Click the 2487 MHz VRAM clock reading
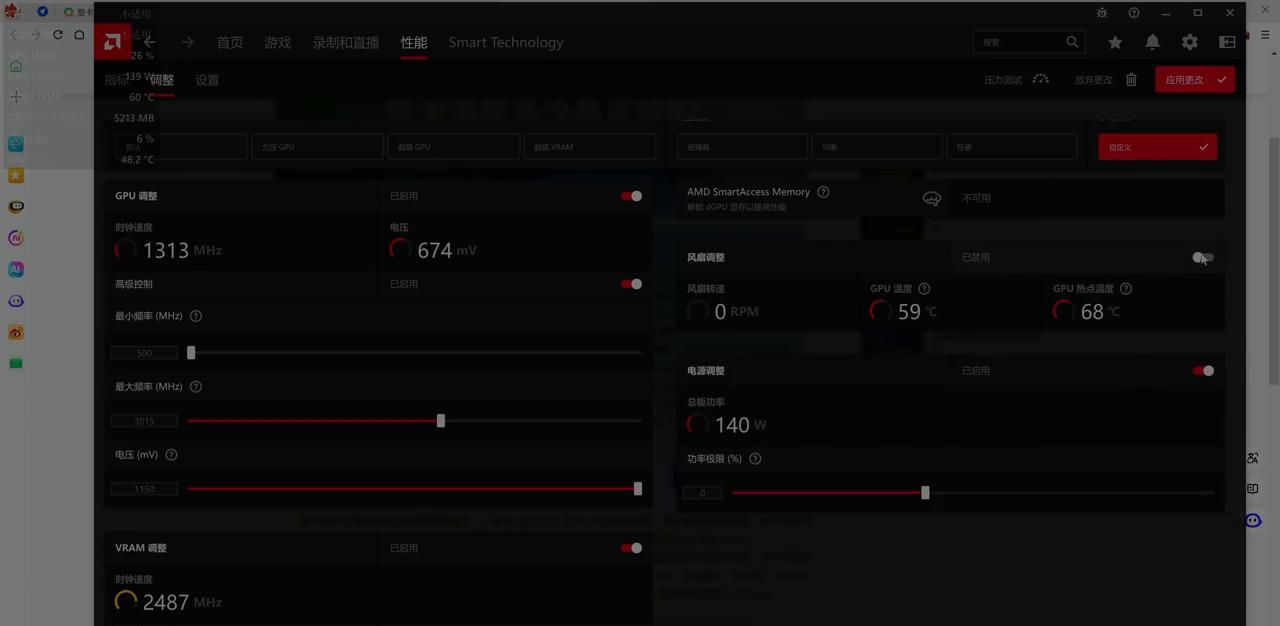1280x626 pixels. pos(182,602)
